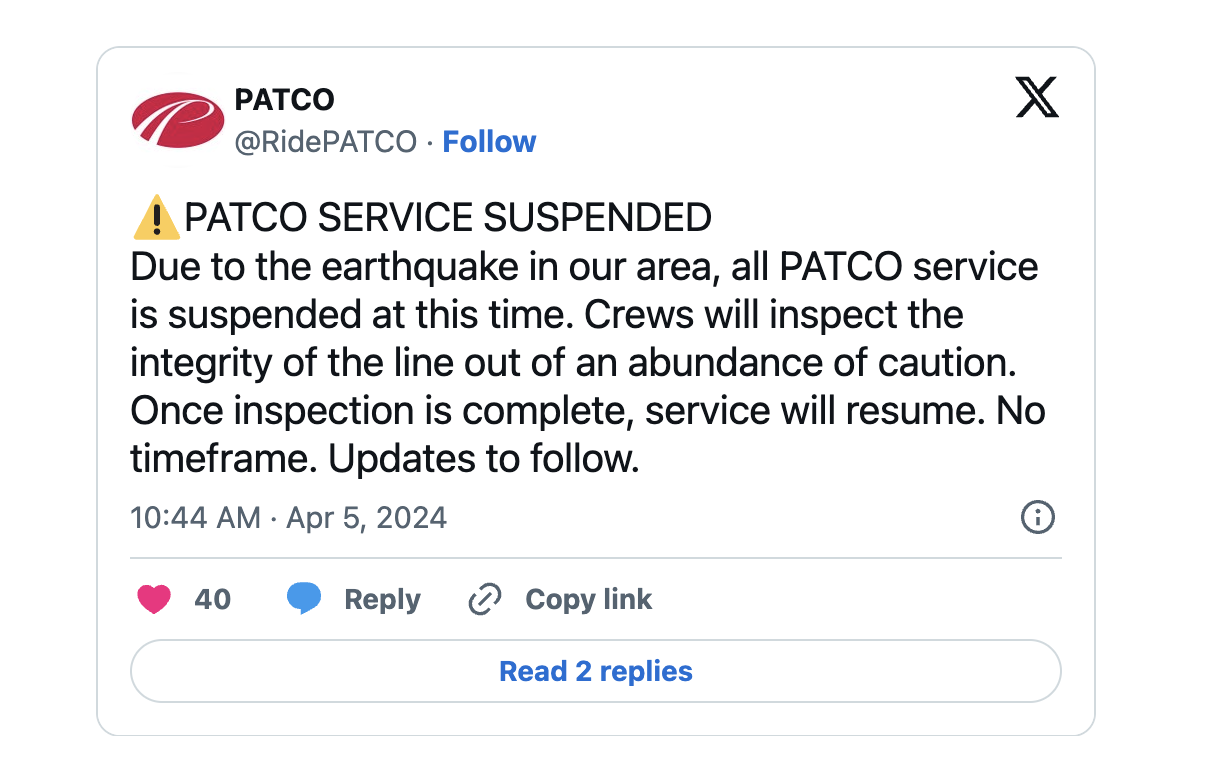
Task: Click the yellow warning triangle emoji
Action: 156,218
